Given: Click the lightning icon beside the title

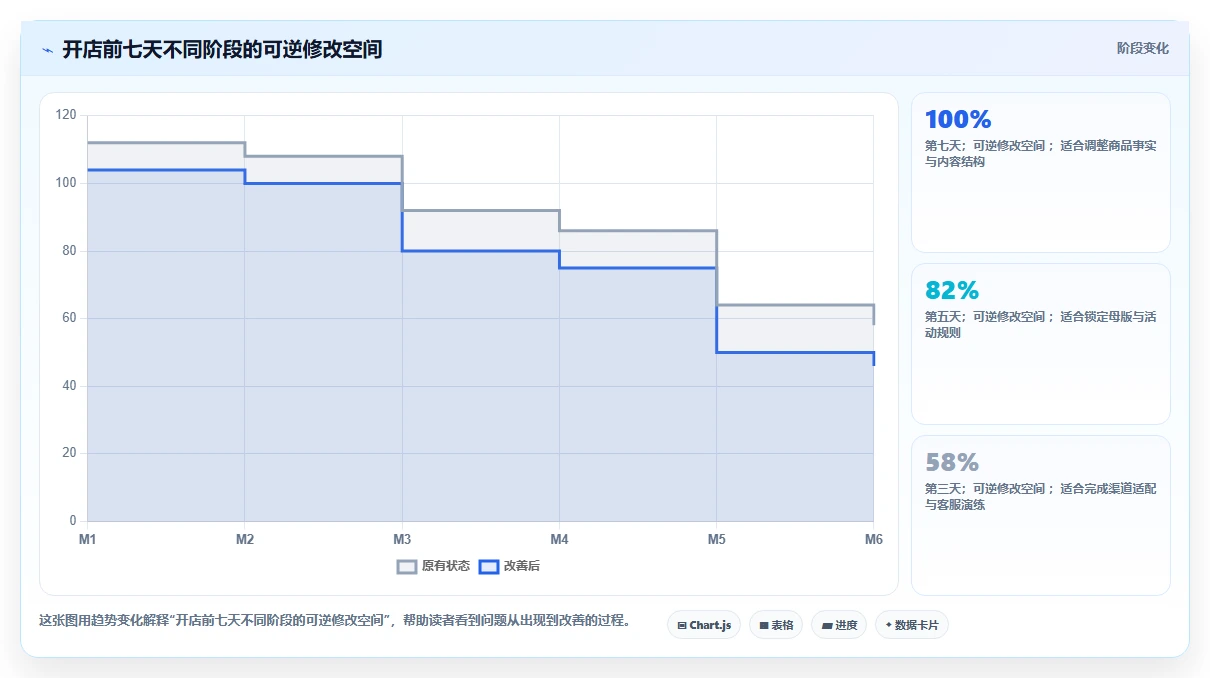Looking at the screenshot, I should coord(47,50).
